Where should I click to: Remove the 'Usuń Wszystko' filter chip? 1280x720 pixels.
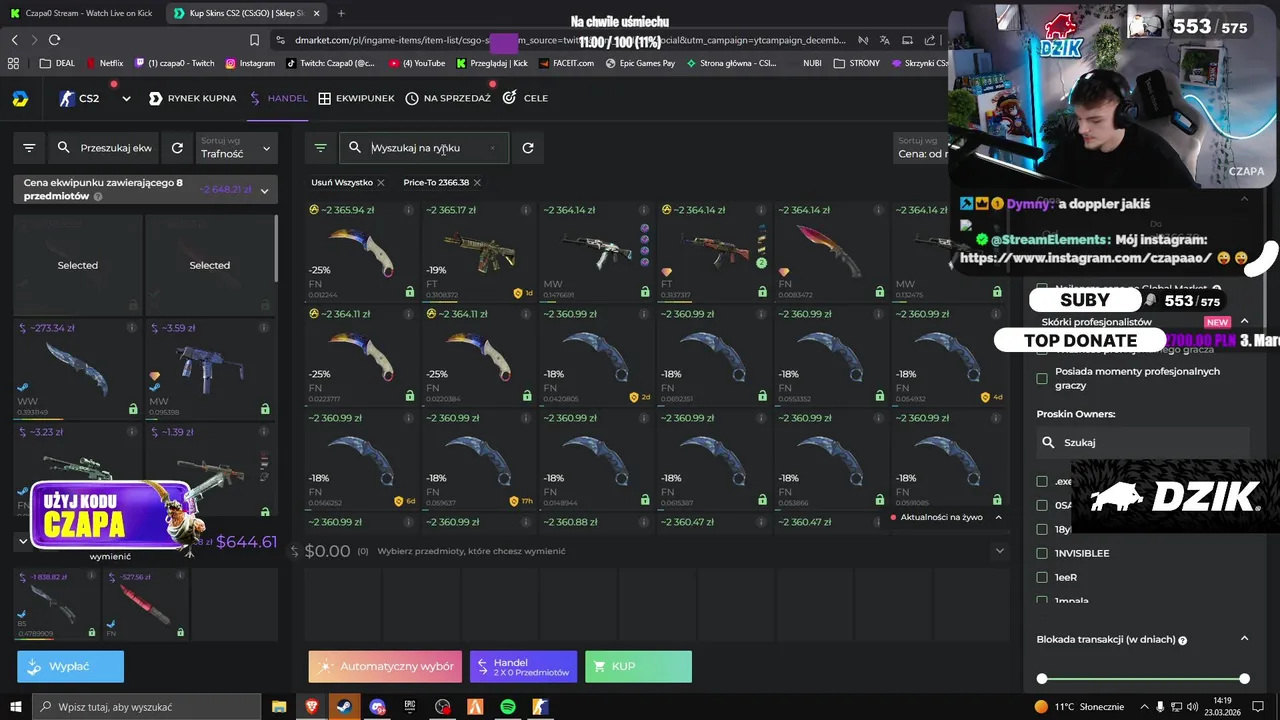(381, 182)
